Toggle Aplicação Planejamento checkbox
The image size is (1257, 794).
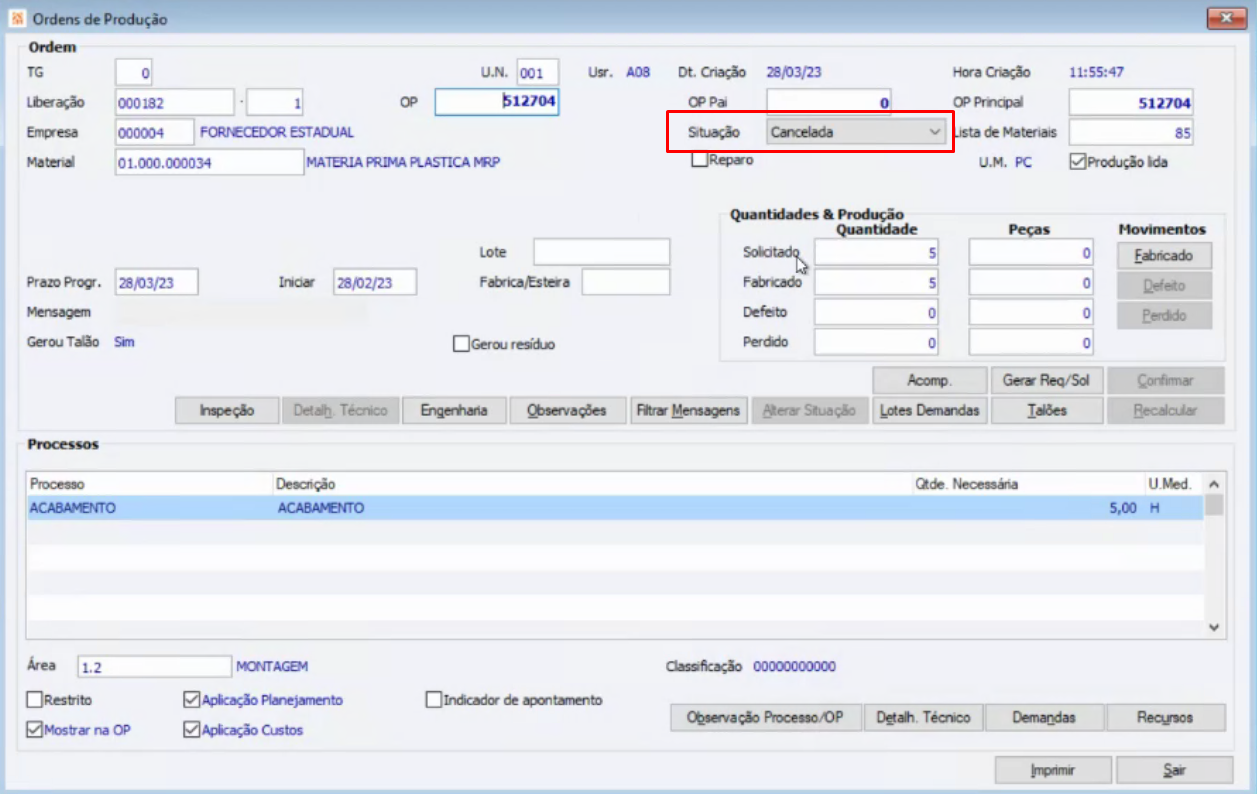[x=192, y=700]
